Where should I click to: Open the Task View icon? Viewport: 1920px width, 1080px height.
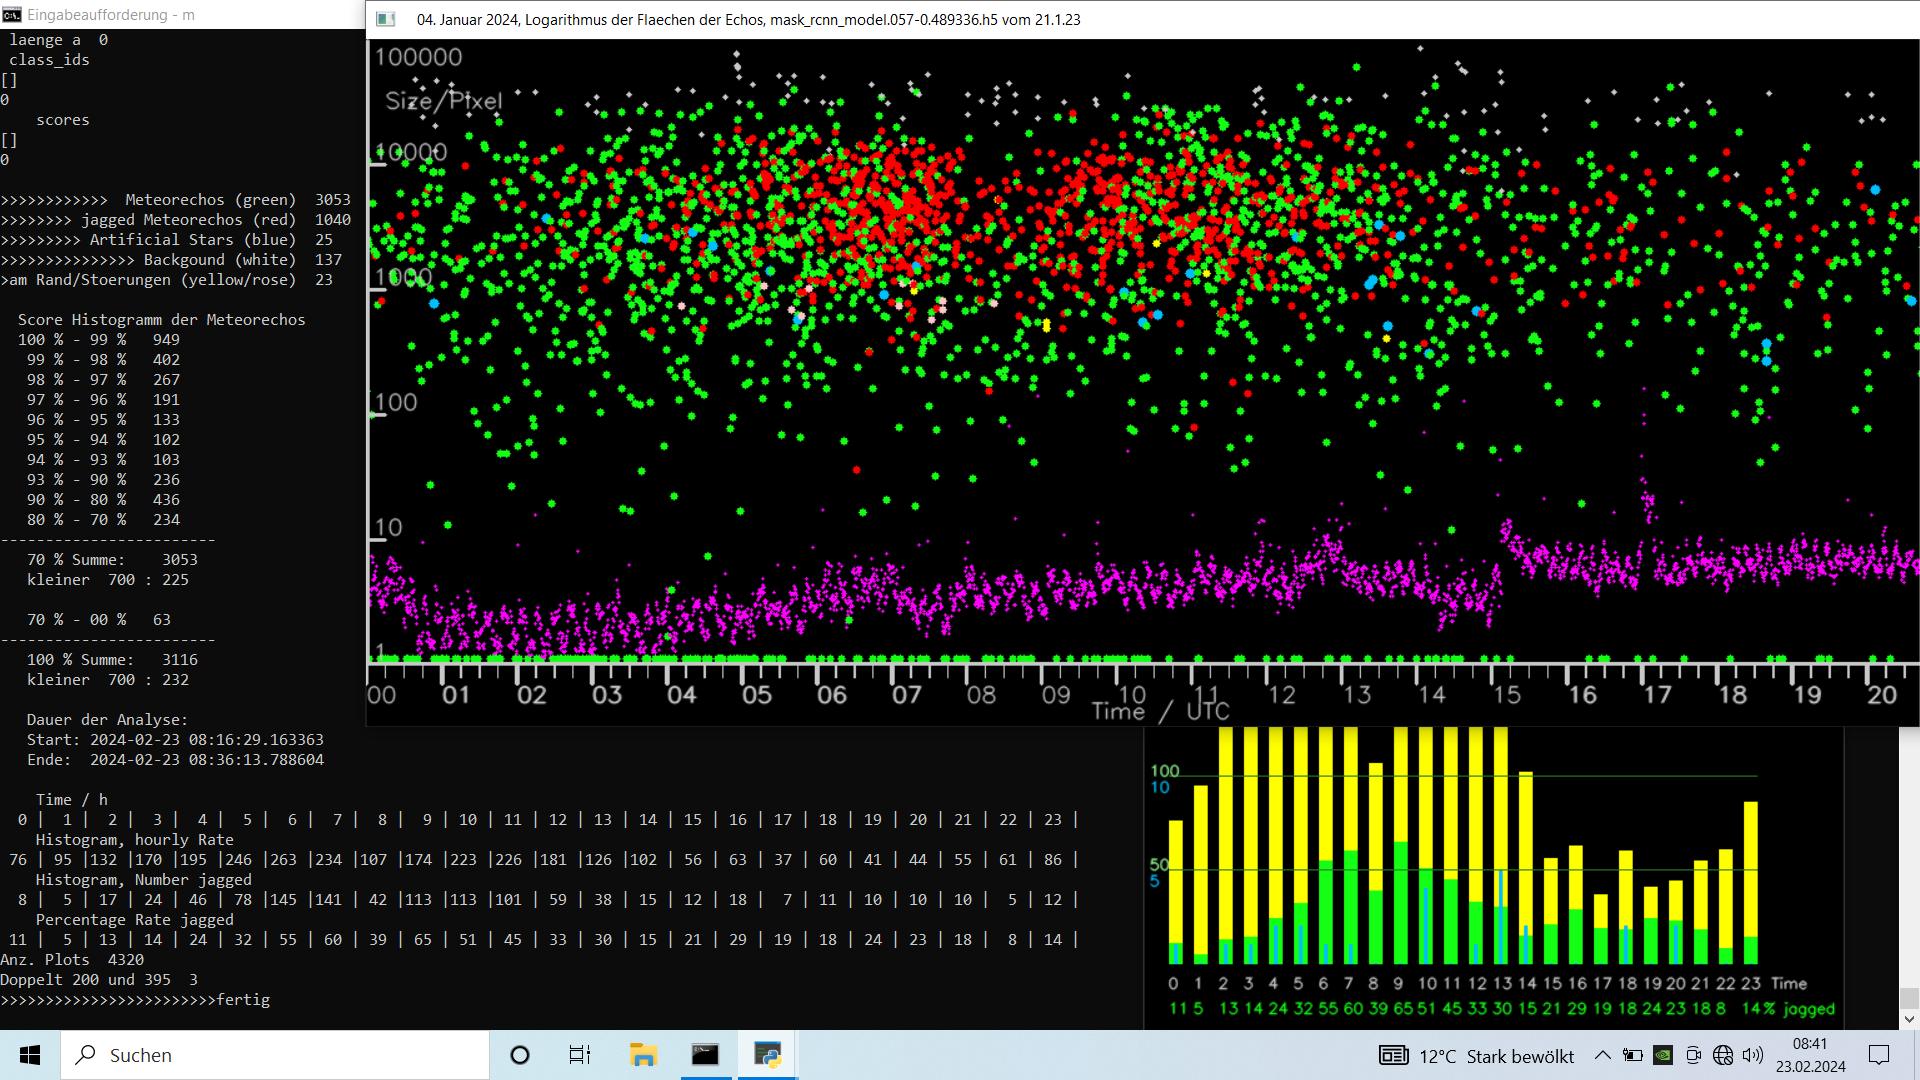[x=580, y=1055]
